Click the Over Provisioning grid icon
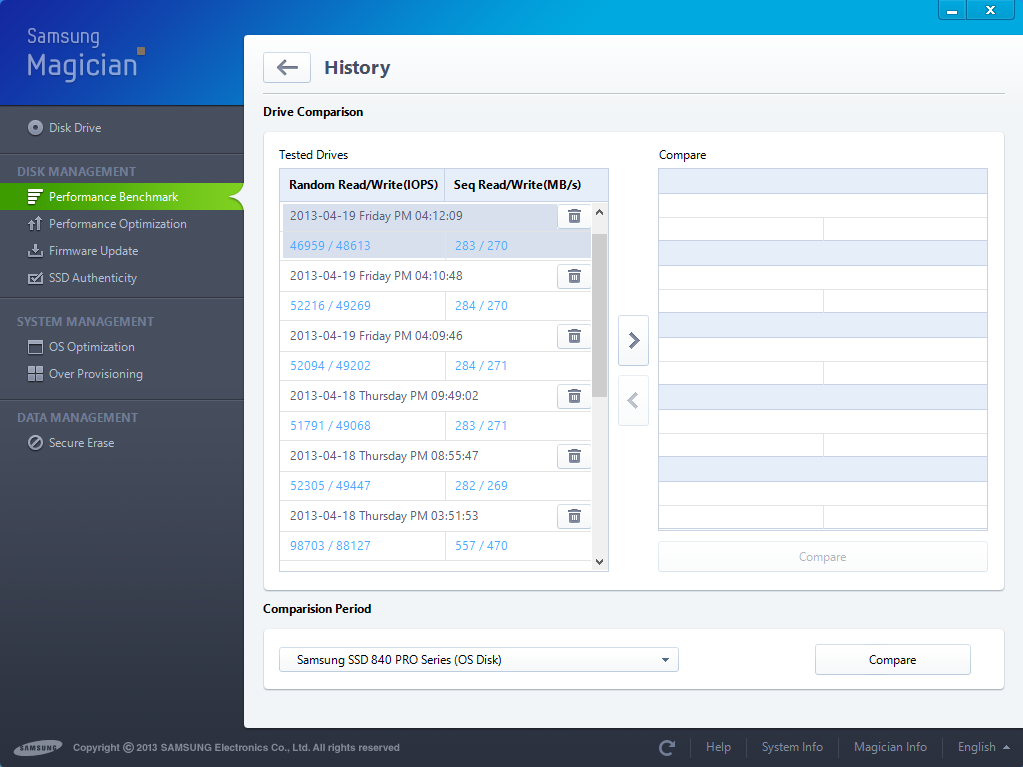 pyautogui.click(x=35, y=374)
